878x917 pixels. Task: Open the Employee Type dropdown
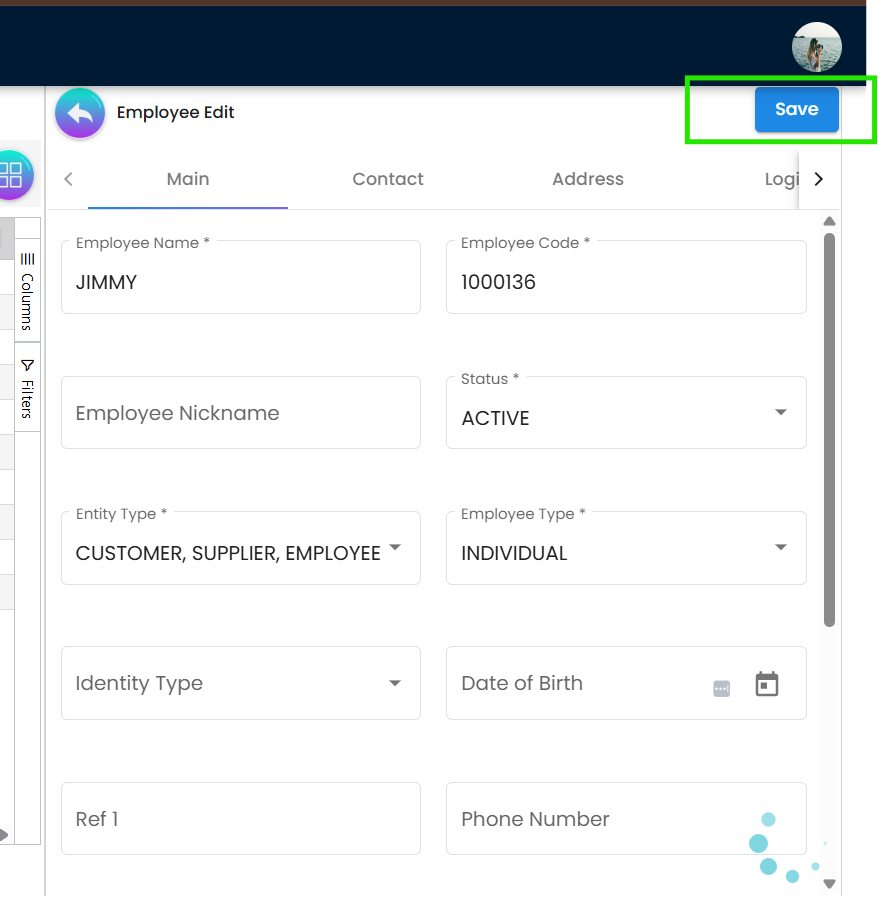pos(780,548)
